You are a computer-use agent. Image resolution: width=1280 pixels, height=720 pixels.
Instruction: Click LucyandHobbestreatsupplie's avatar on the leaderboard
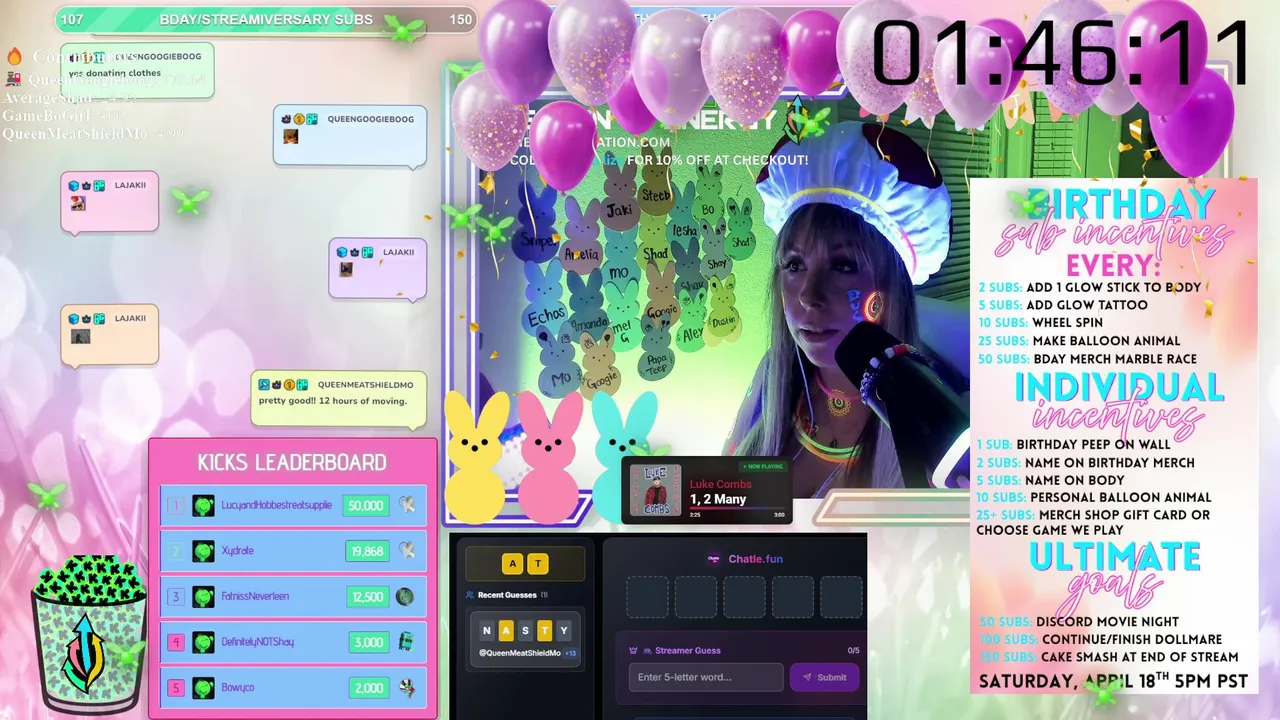pyautogui.click(x=204, y=505)
